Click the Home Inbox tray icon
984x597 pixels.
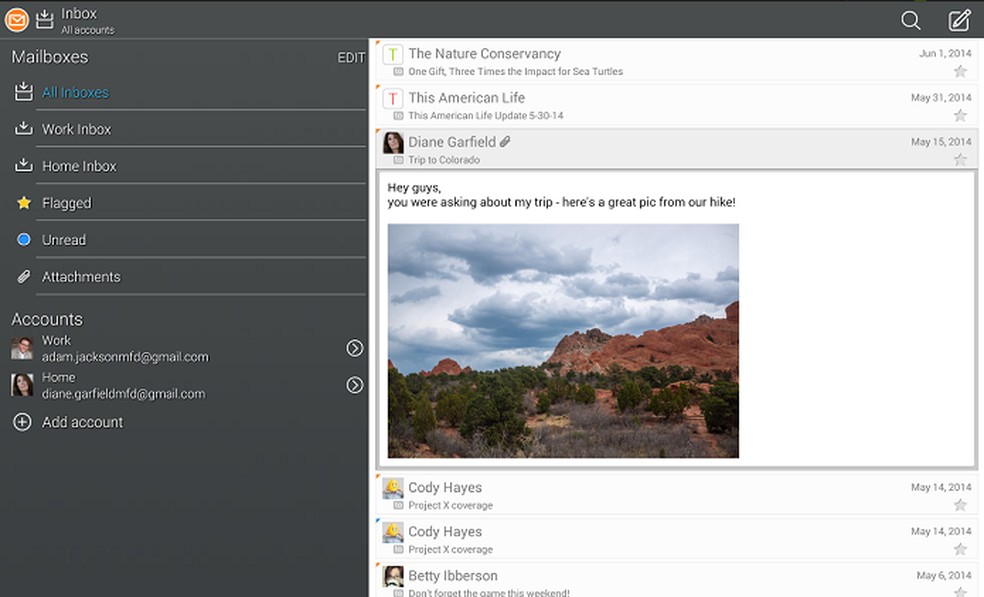coord(24,166)
